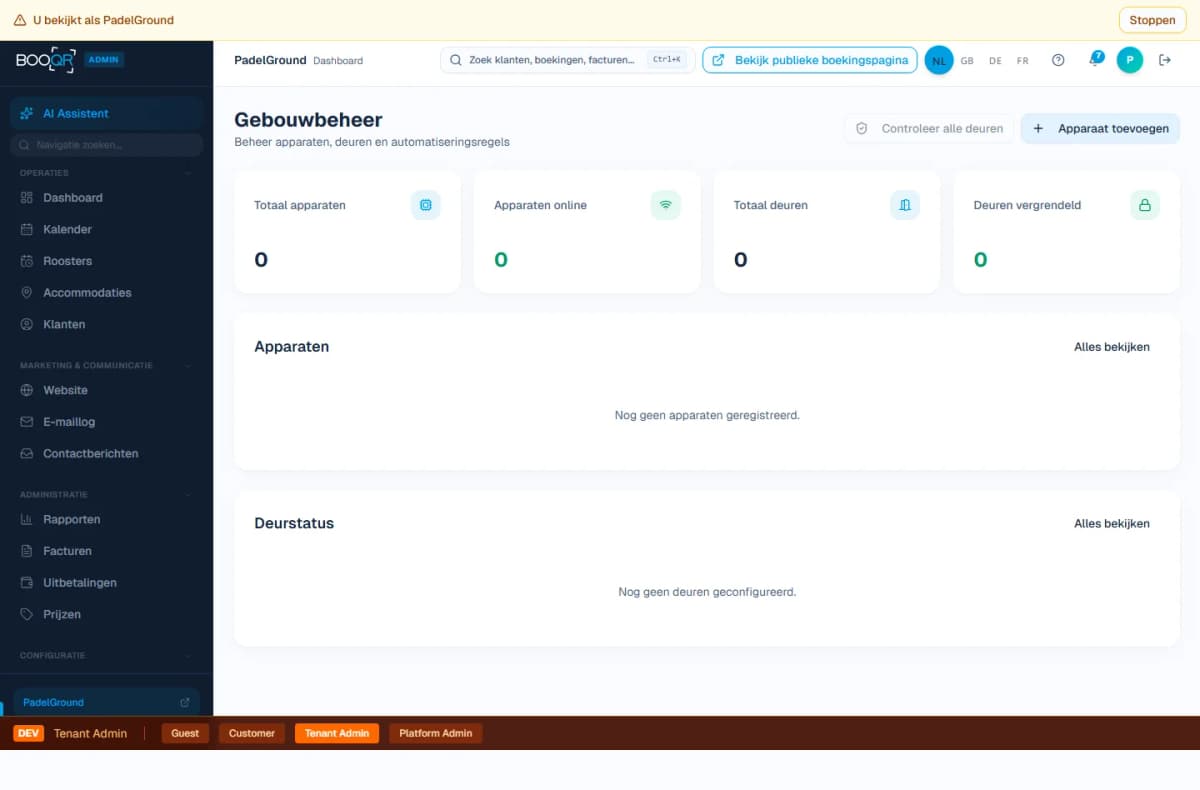Viewport: 1200px width, 790px height.
Task: Open Kalender in the sidebar
Action: (x=67, y=229)
